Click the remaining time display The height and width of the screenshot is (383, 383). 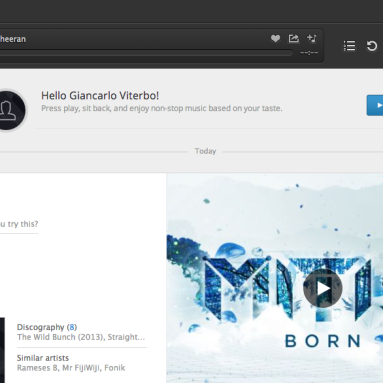[309, 53]
